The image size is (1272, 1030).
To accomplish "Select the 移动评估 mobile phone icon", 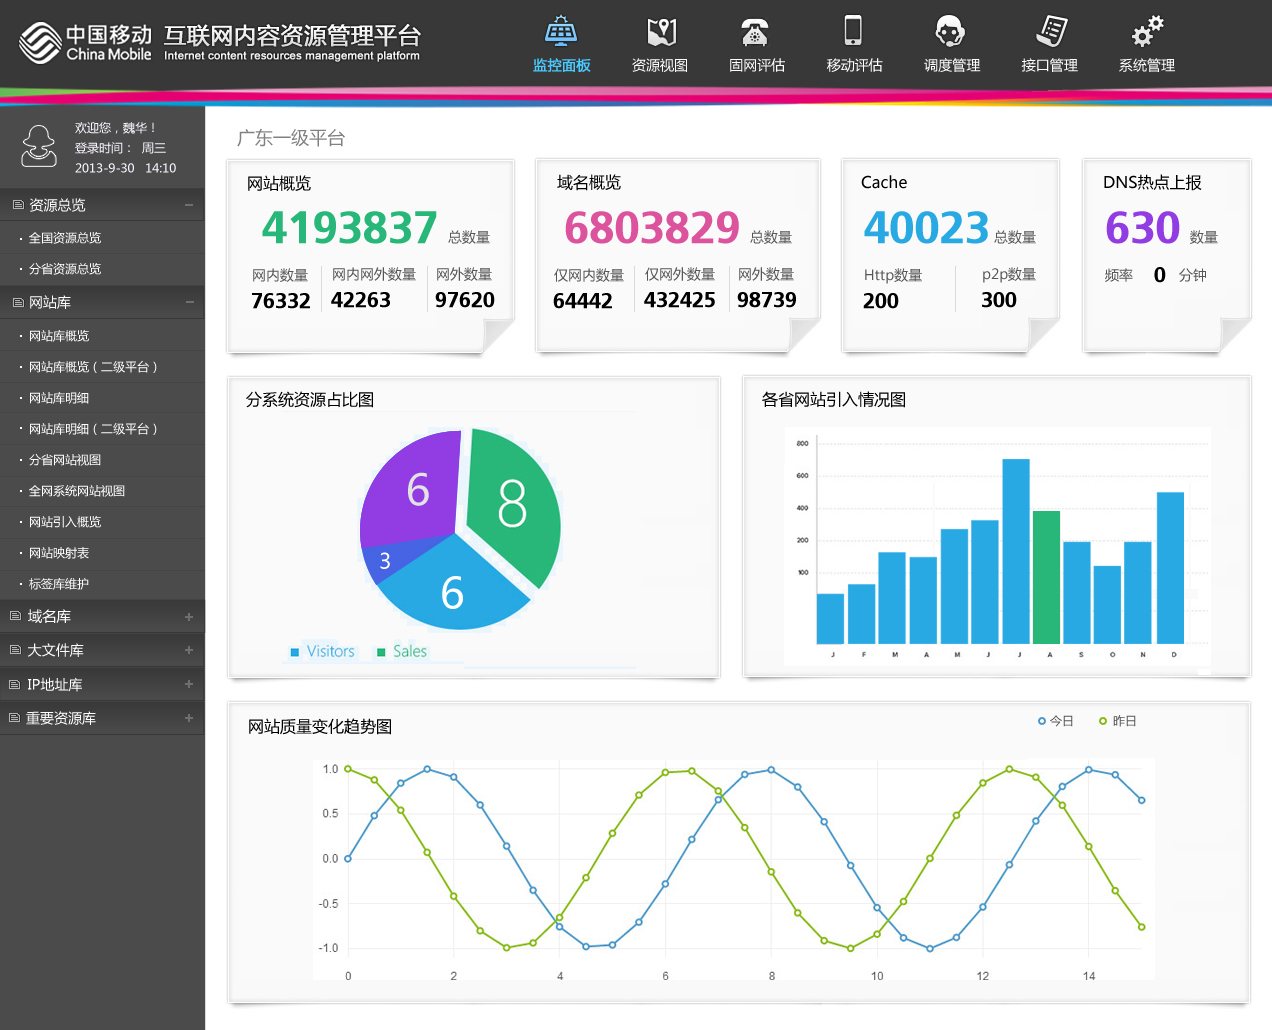I will coord(853,32).
